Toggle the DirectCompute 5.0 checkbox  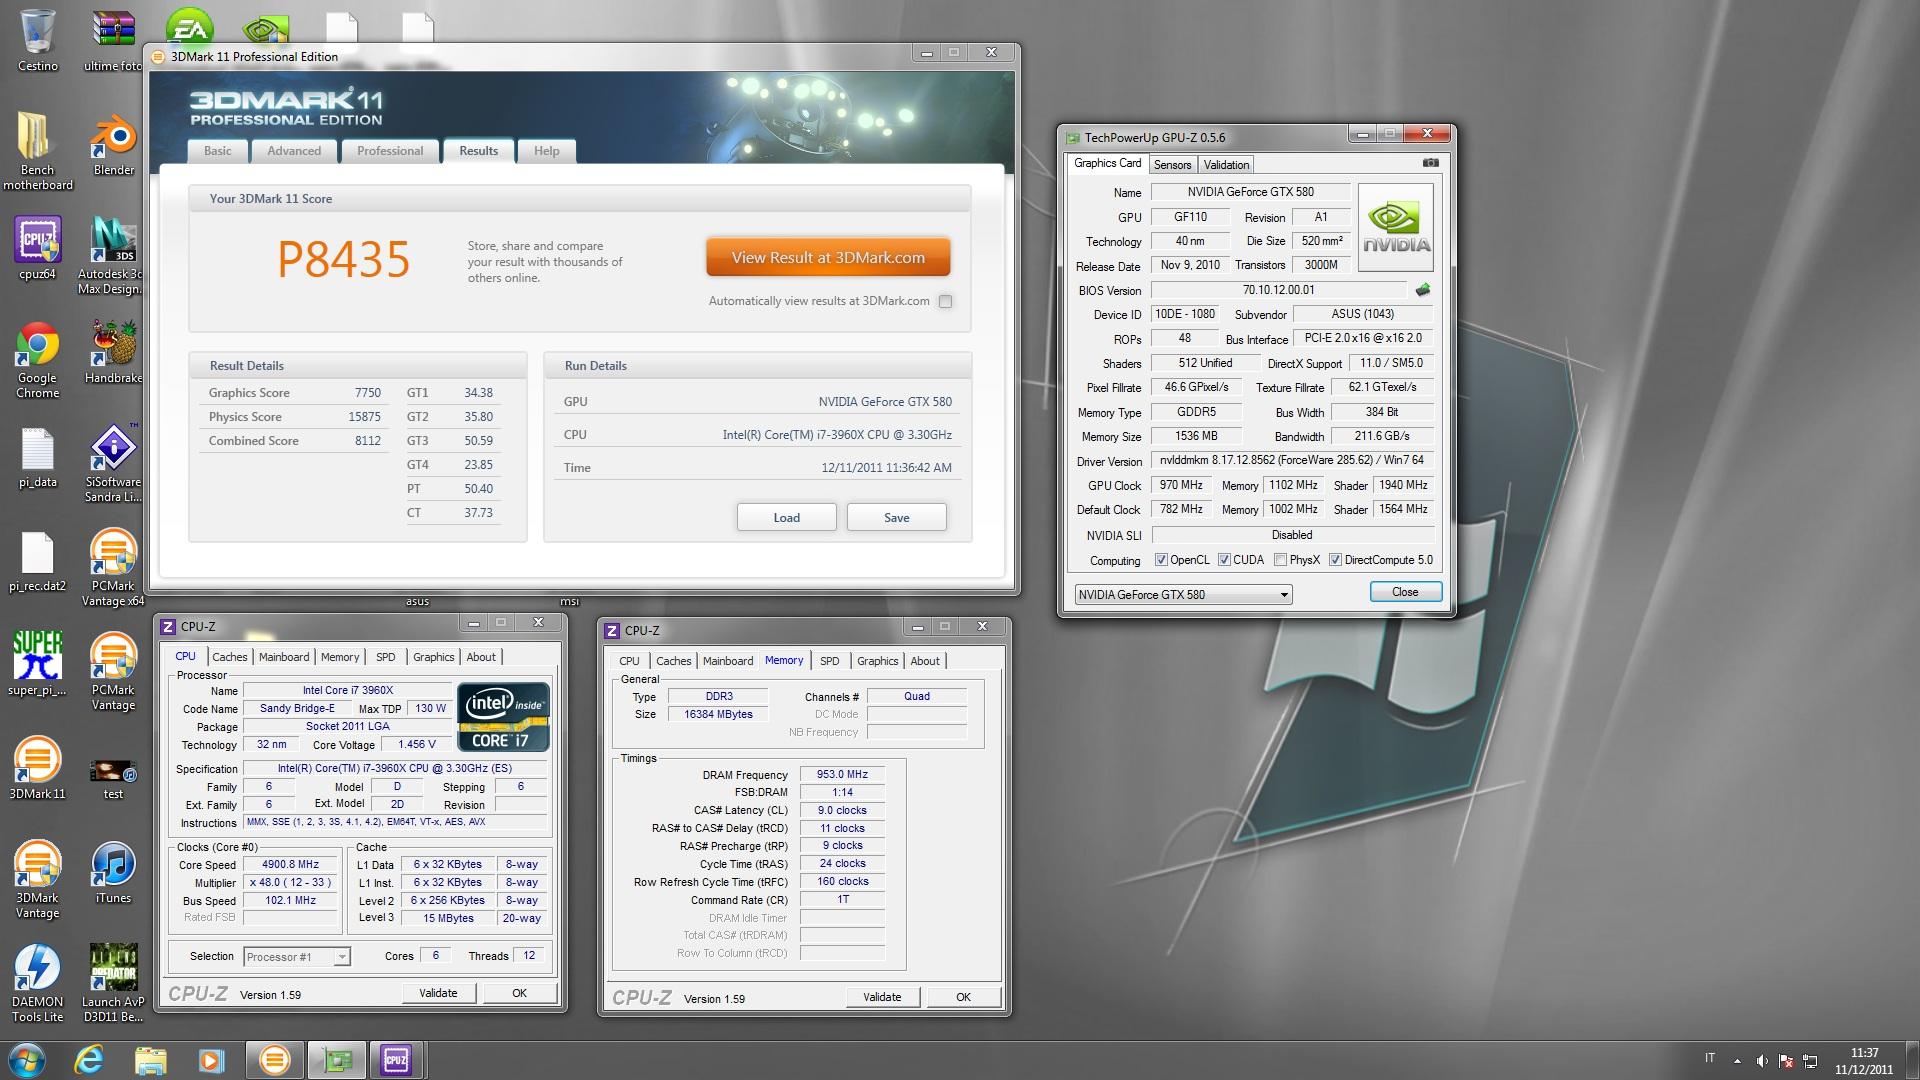point(1335,560)
